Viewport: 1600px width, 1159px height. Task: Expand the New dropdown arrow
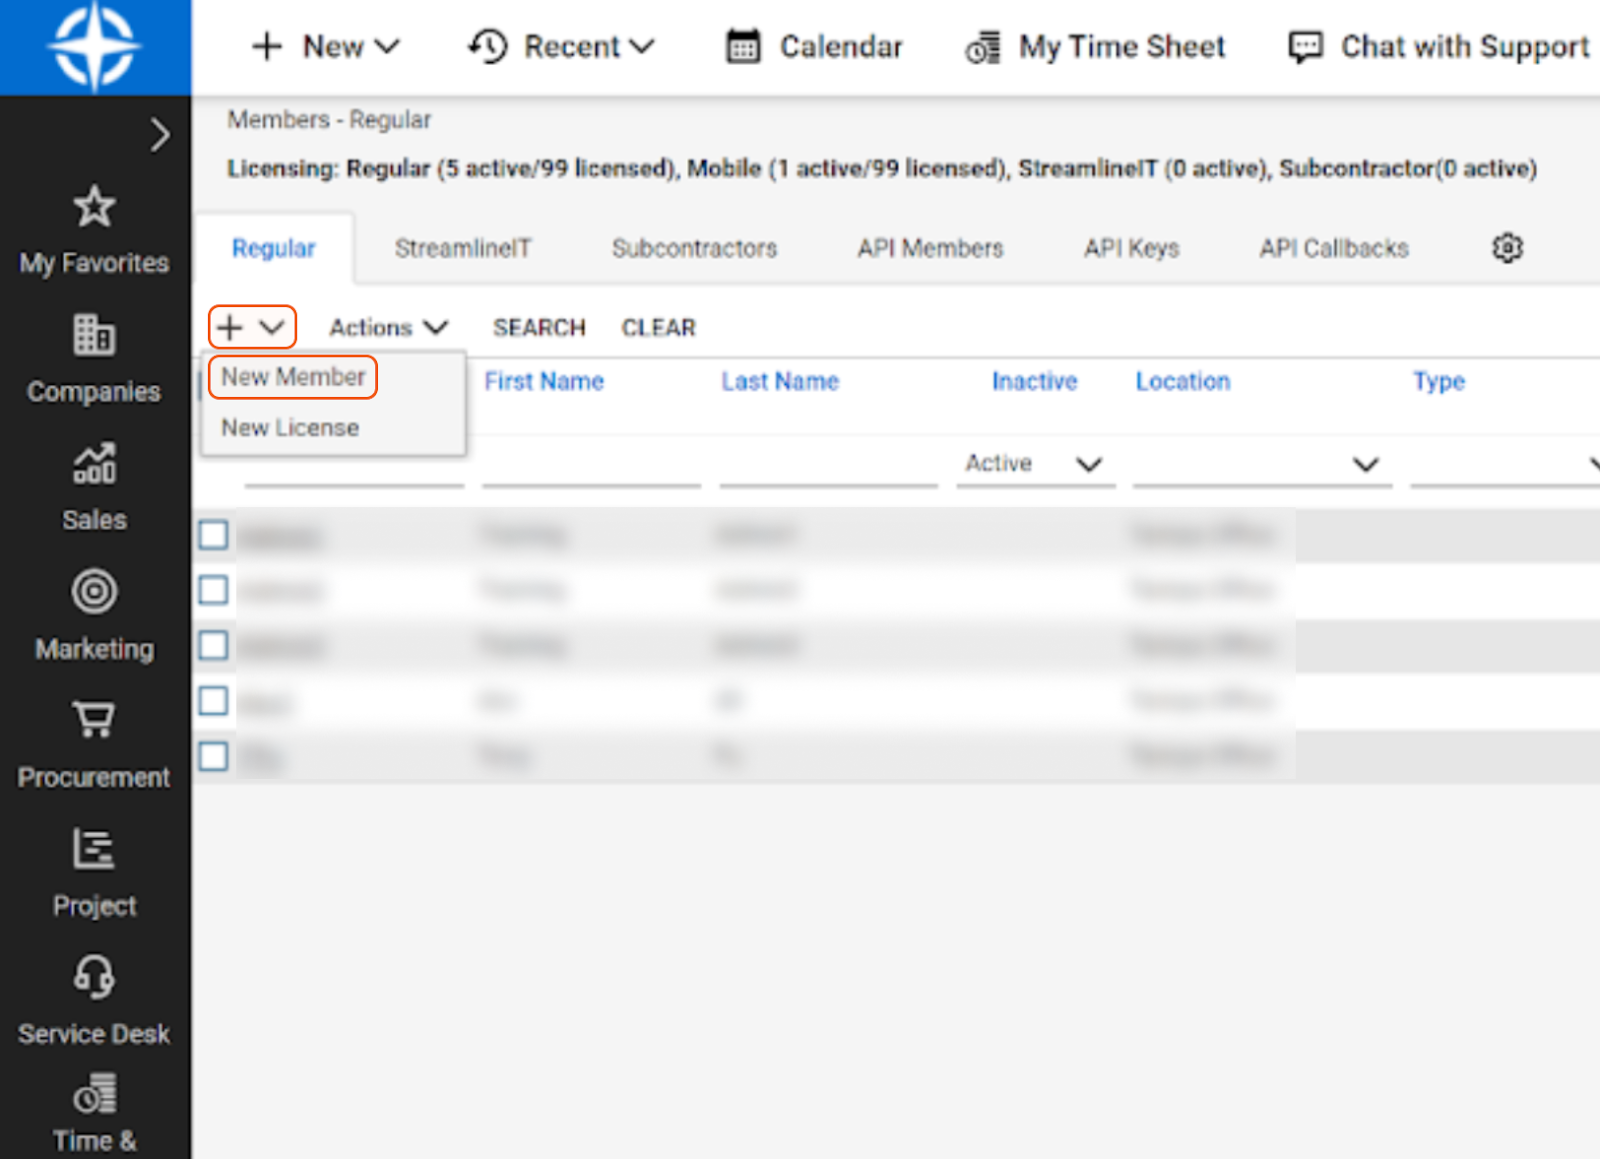387,47
